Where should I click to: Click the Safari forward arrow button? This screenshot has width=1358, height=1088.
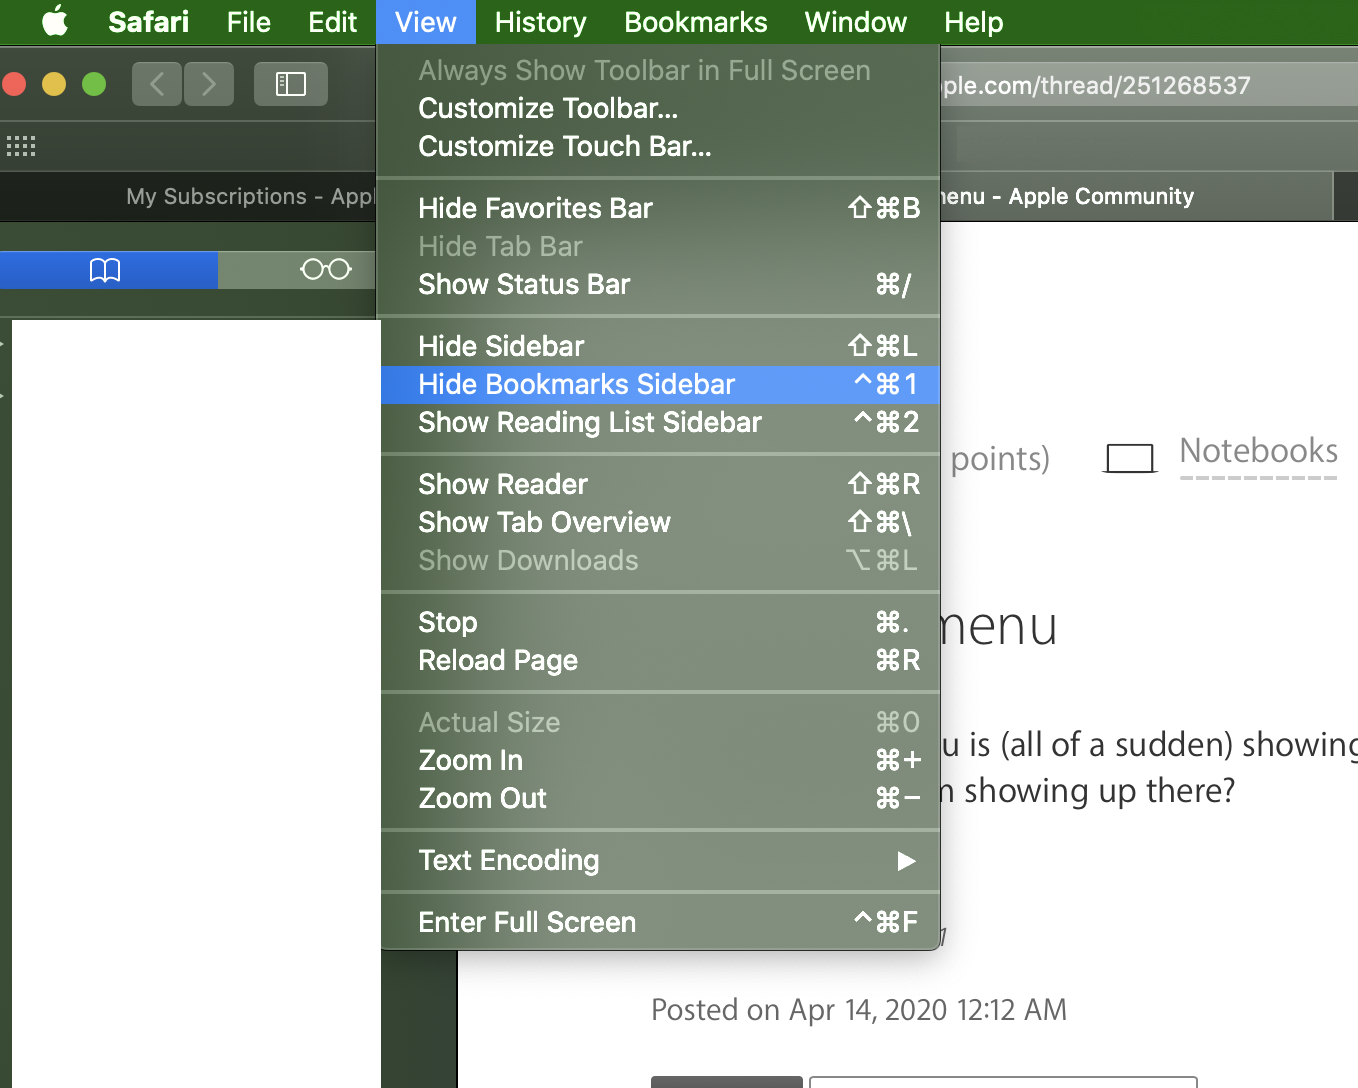point(208,84)
